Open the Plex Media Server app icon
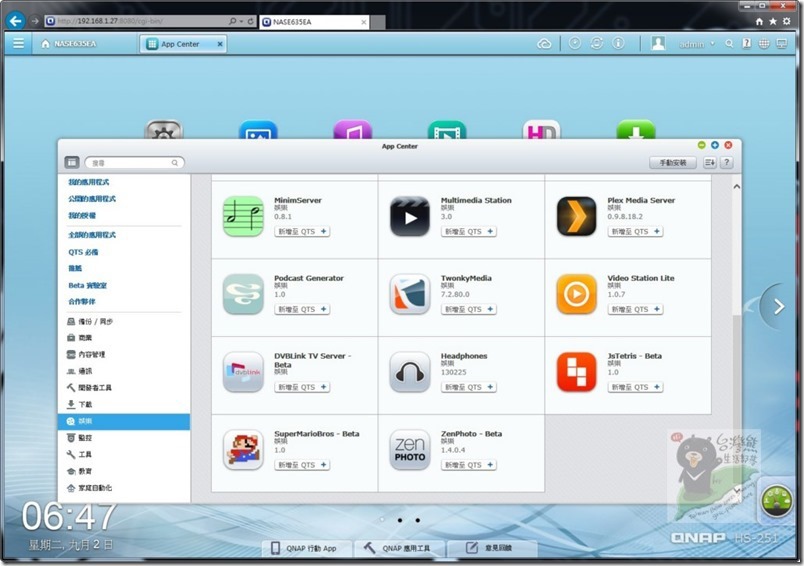804x566 pixels. tap(576, 216)
